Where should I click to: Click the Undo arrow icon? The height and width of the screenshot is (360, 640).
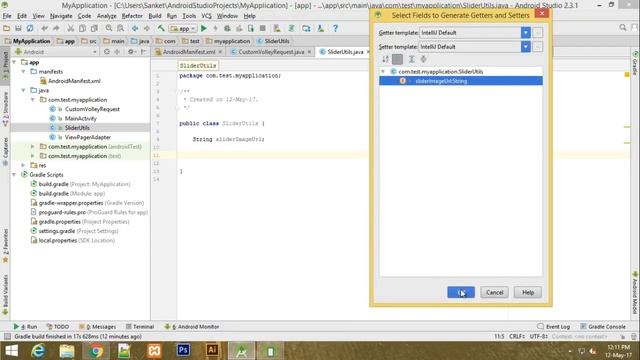(44, 28)
